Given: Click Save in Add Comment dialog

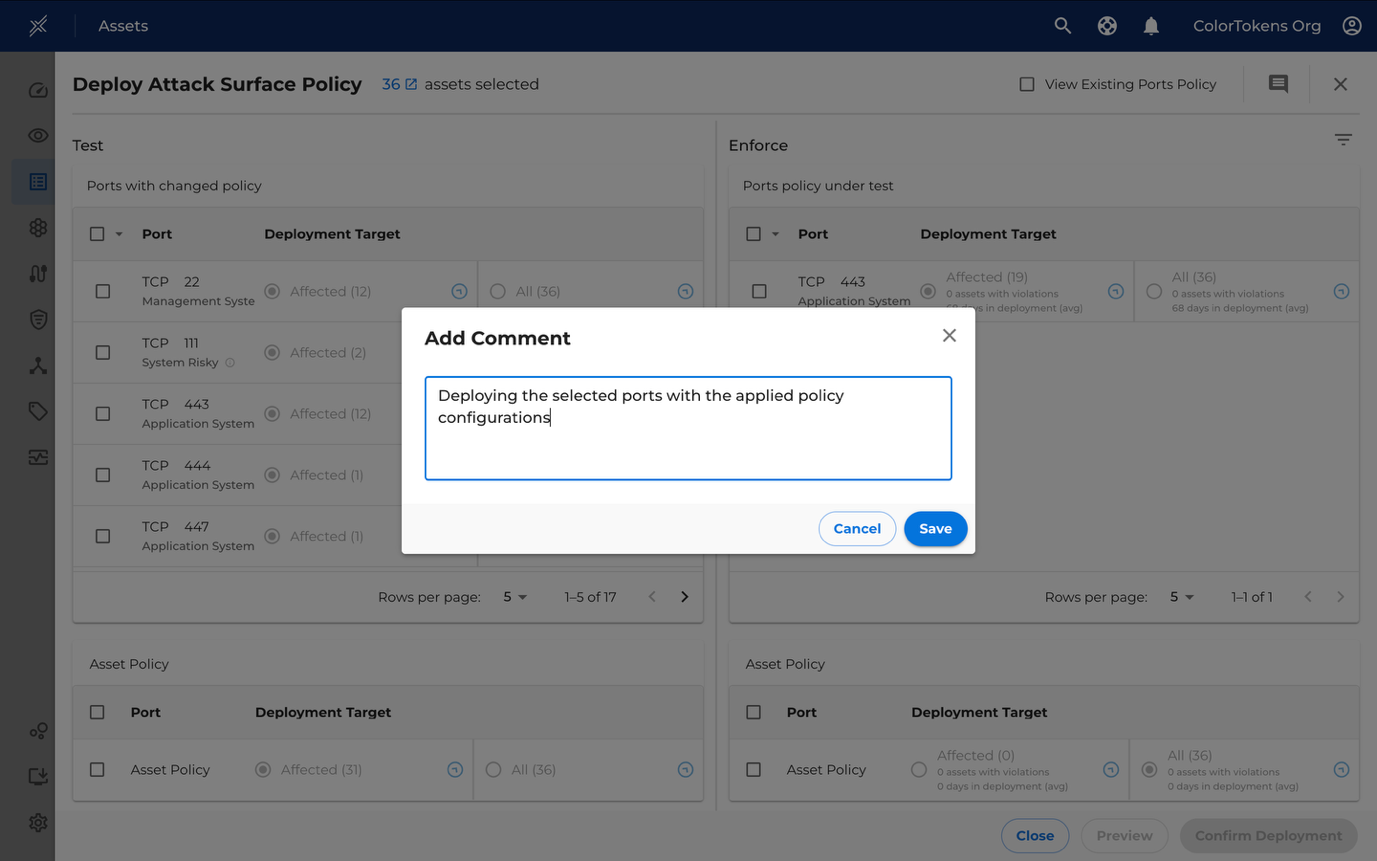Looking at the screenshot, I should point(935,528).
